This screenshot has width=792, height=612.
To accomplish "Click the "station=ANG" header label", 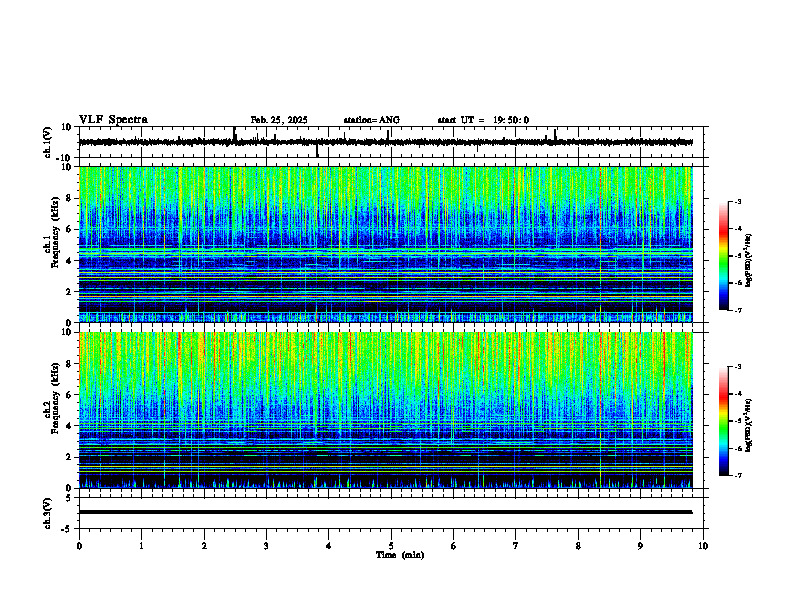I will 371,120.
